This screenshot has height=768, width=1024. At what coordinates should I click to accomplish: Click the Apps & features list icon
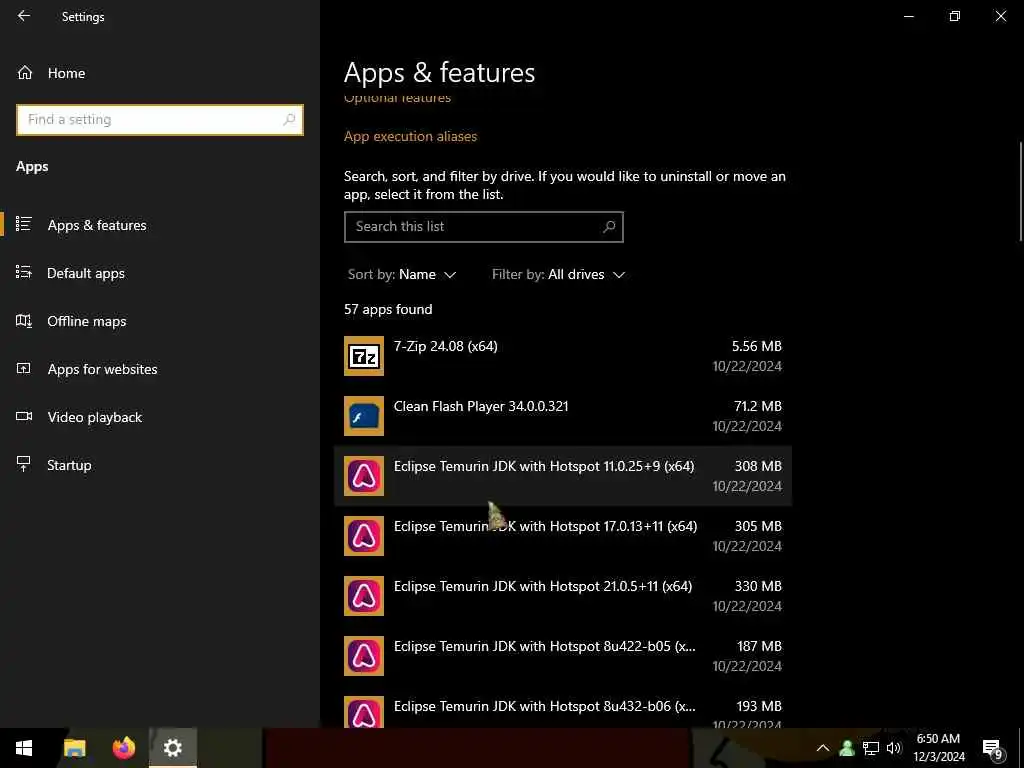tap(24, 224)
